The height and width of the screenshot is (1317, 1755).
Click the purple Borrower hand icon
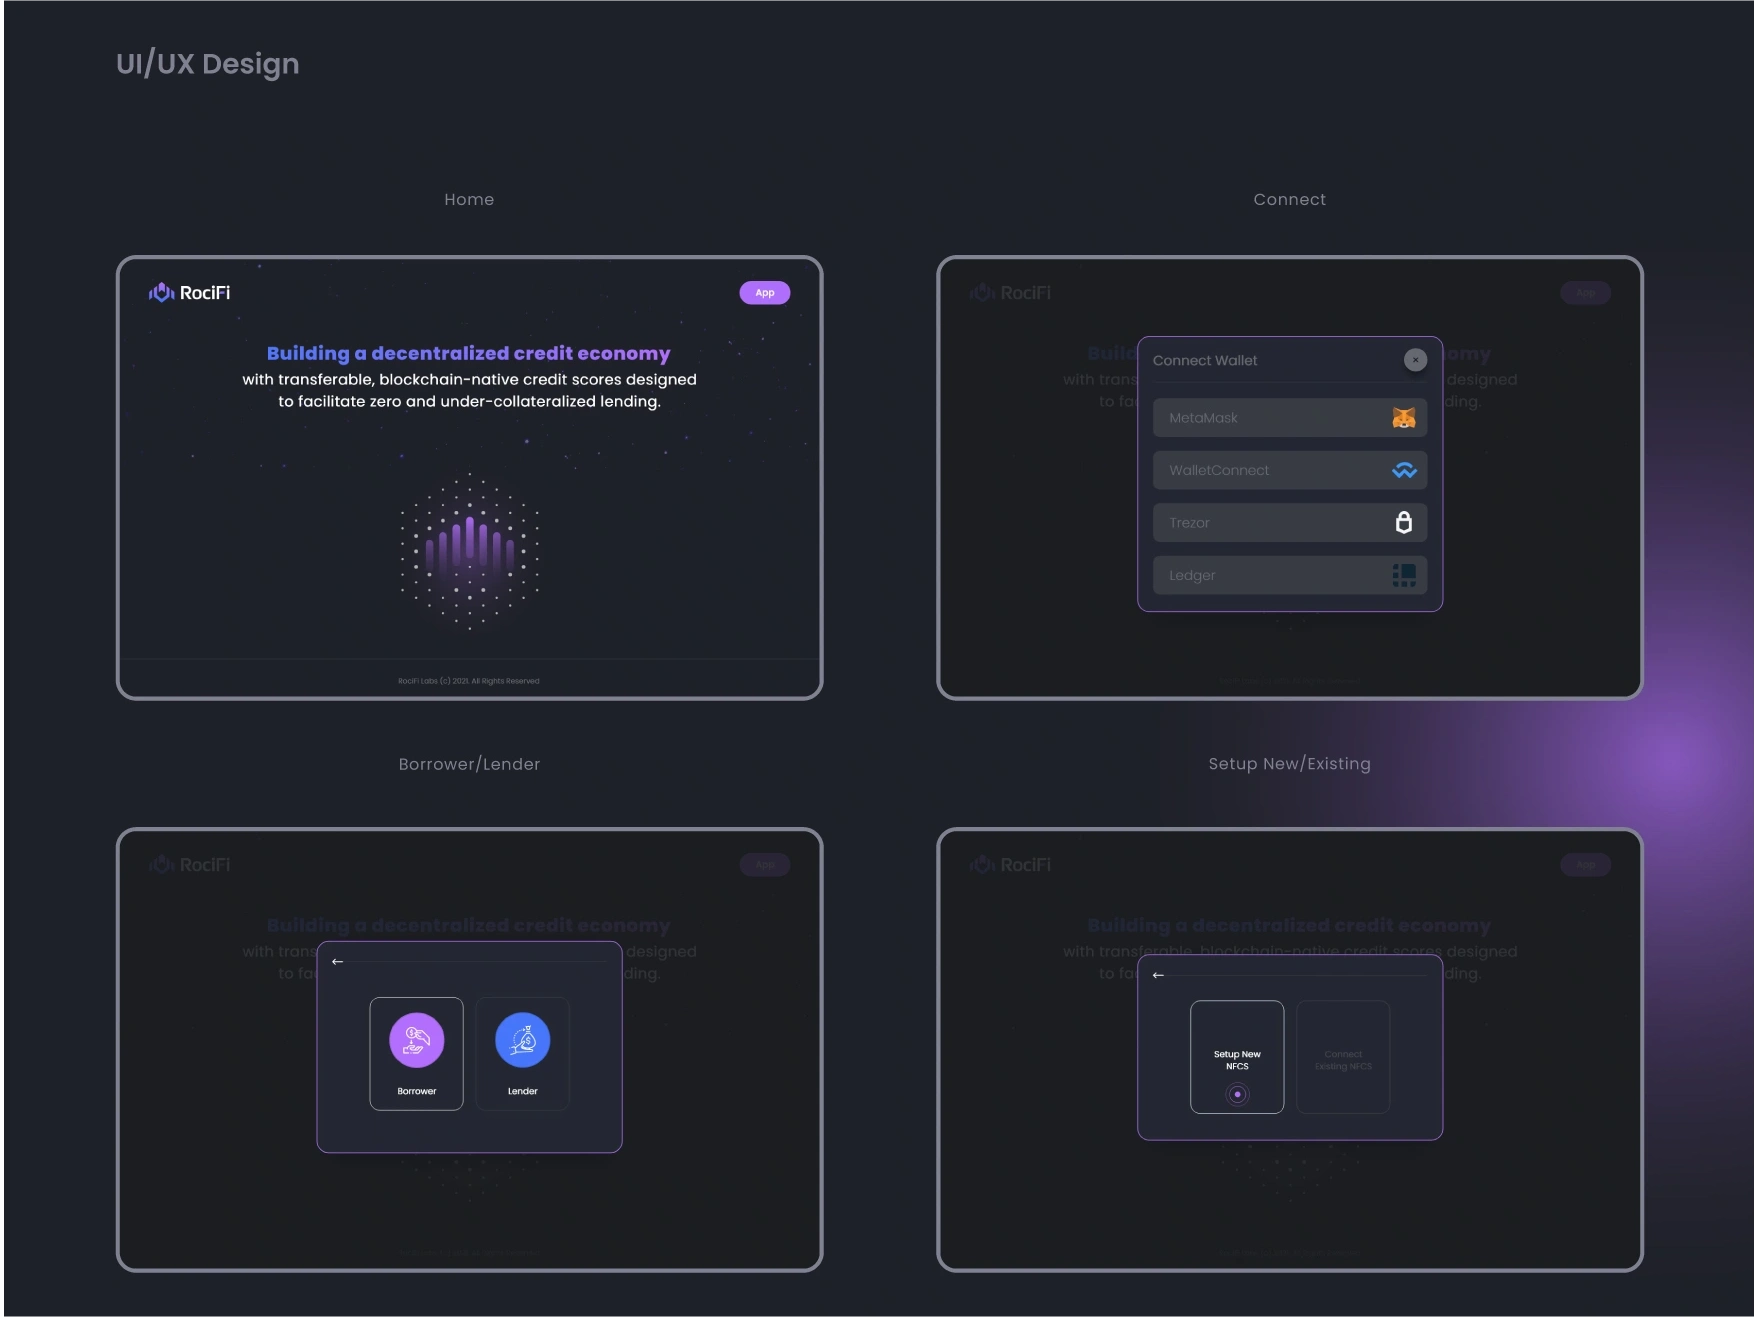[x=416, y=1040]
